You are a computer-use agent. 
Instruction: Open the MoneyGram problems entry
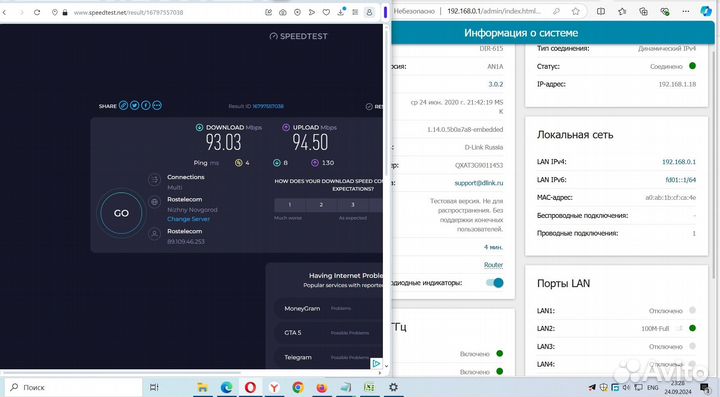click(x=328, y=308)
